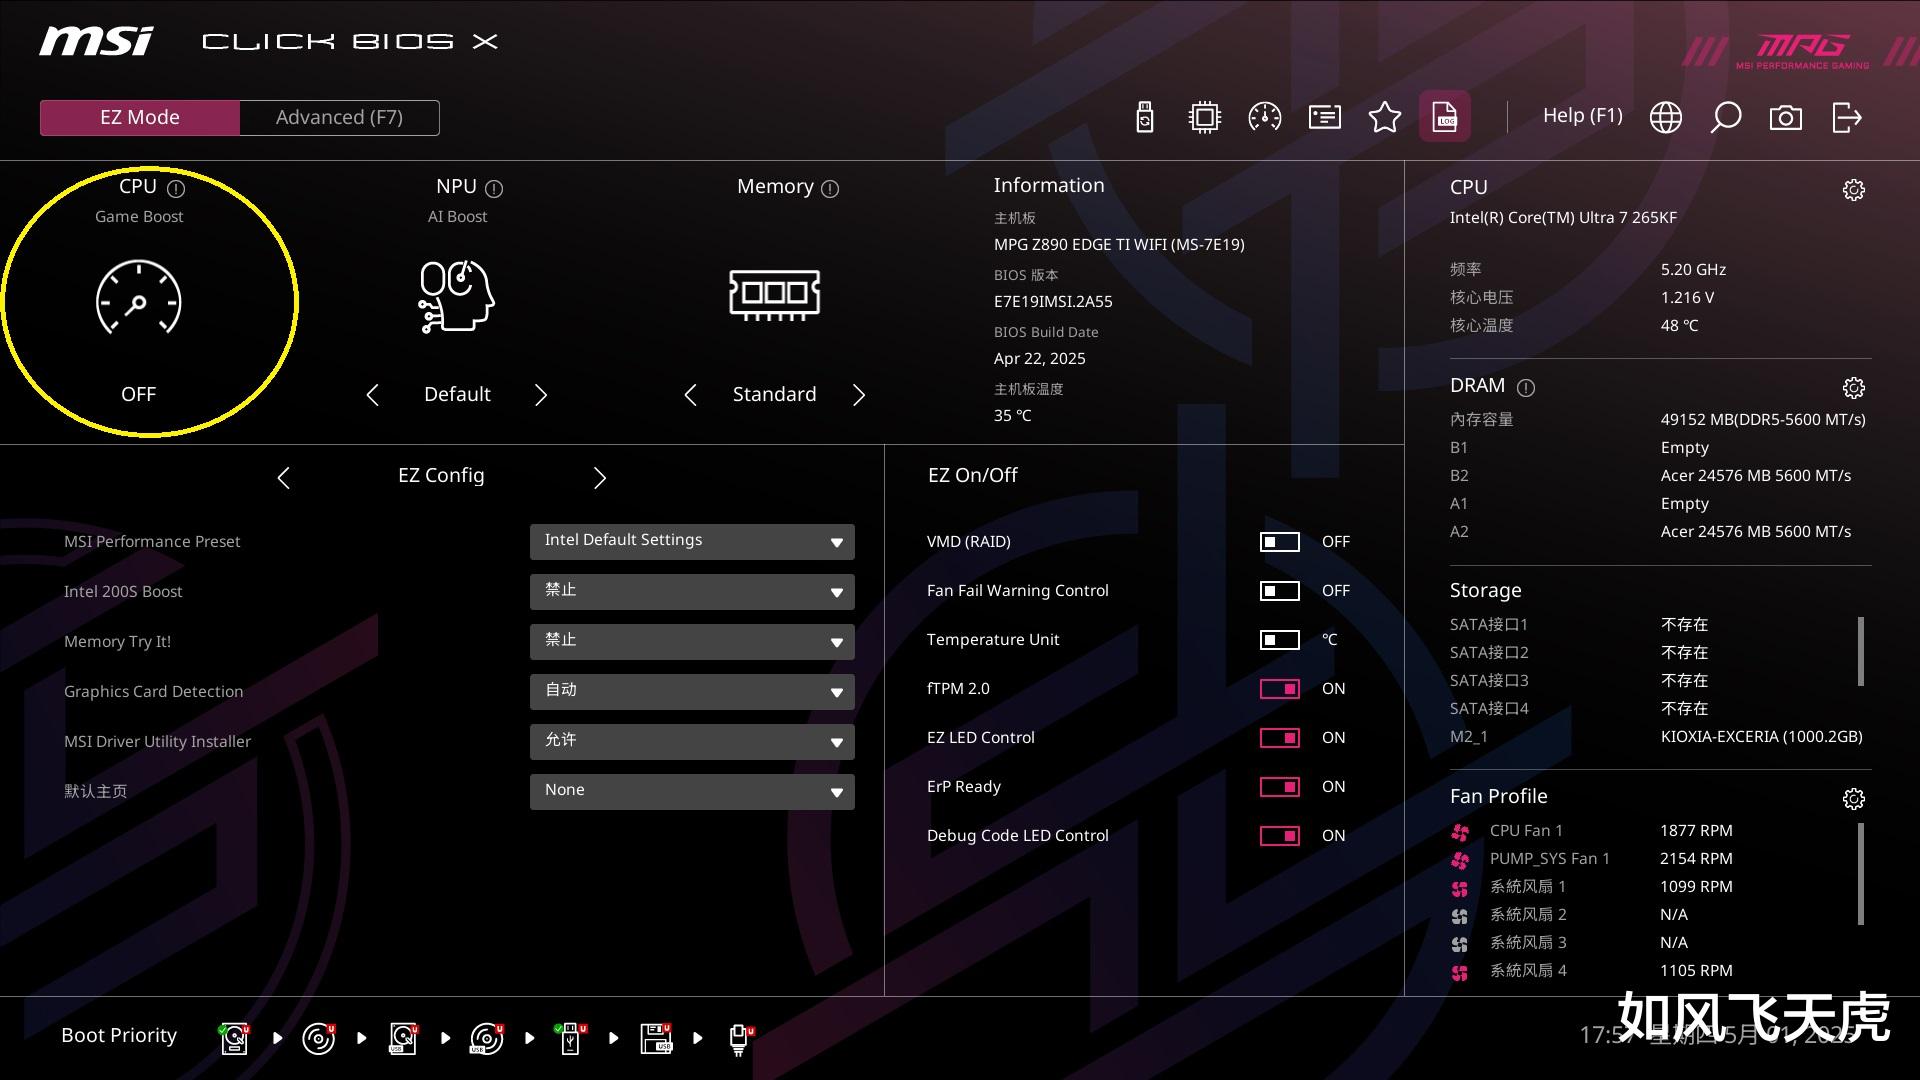Image resolution: width=1920 pixels, height=1080 pixels.
Task: Open Memory Try It! dropdown
Action: tap(692, 642)
